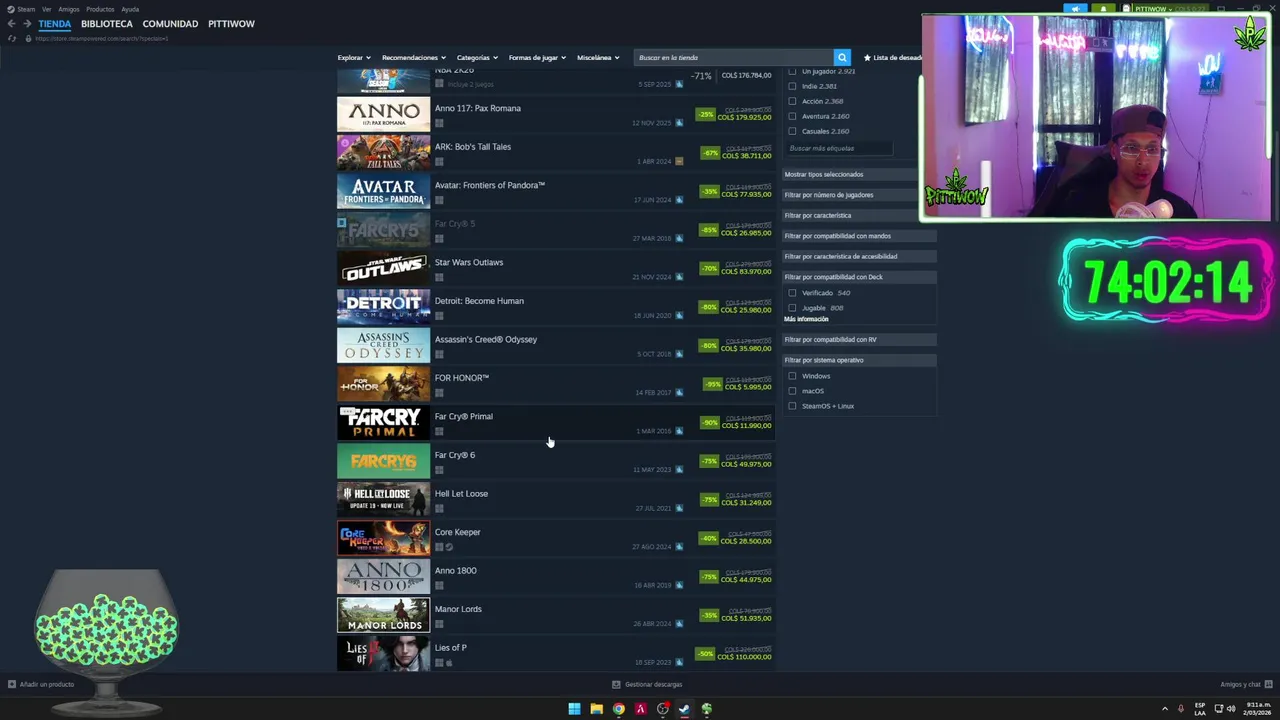Open Lista de deseados link
Image resolution: width=1280 pixels, height=720 pixels.
[893, 58]
